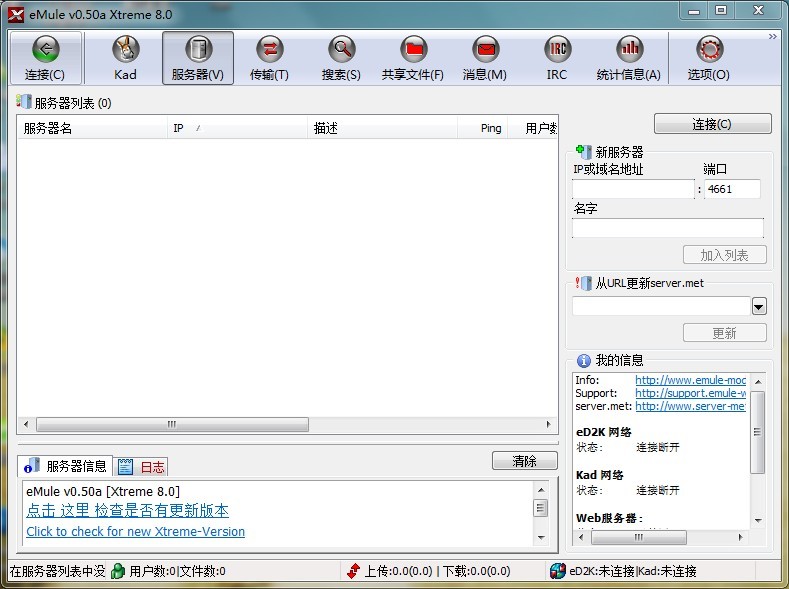
Task: Click 'Click to check for new Xtreme-Version'
Action: (x=135, y=532)
